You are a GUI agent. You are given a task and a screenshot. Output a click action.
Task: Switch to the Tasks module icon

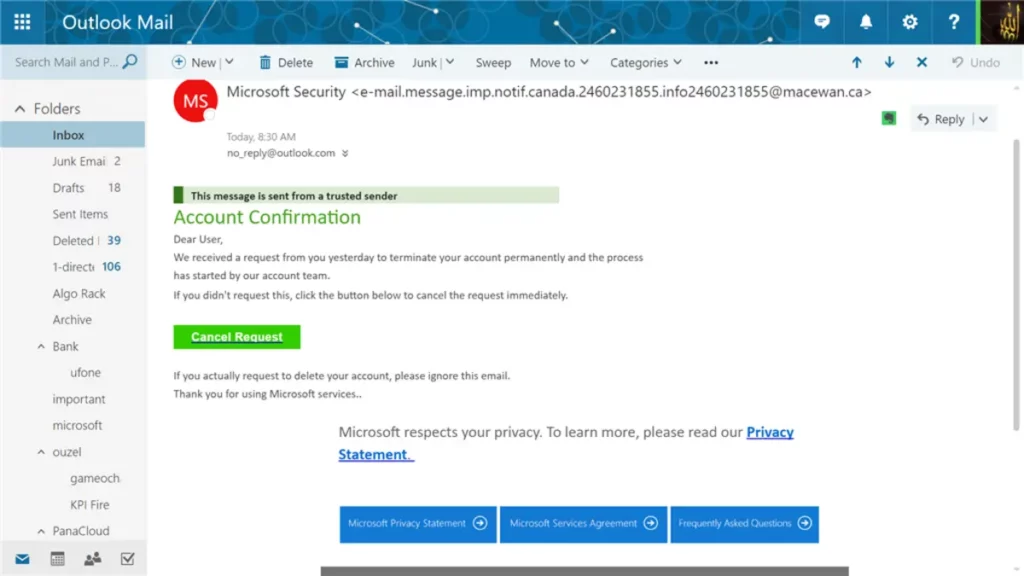pos(127,559)
